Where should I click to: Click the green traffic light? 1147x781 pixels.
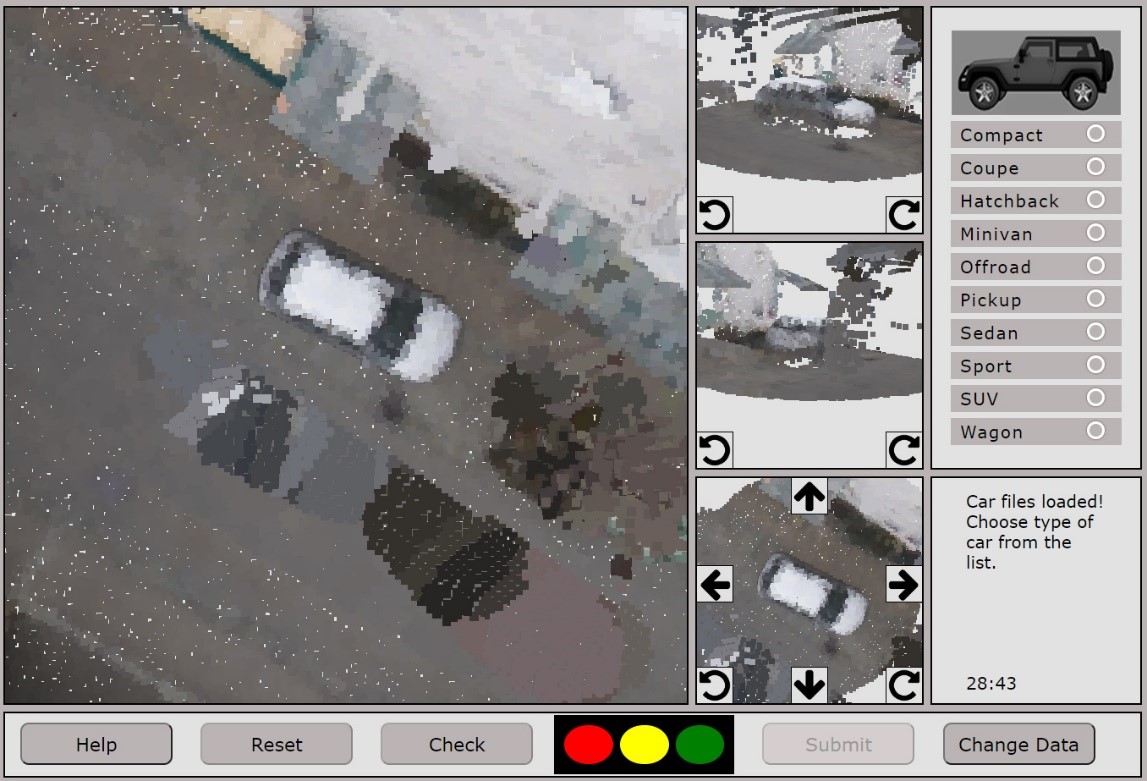(700, 744)
